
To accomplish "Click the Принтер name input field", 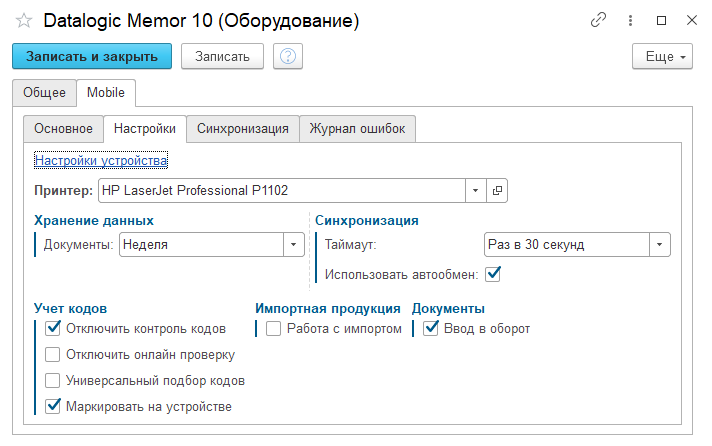I will point(281,190).
